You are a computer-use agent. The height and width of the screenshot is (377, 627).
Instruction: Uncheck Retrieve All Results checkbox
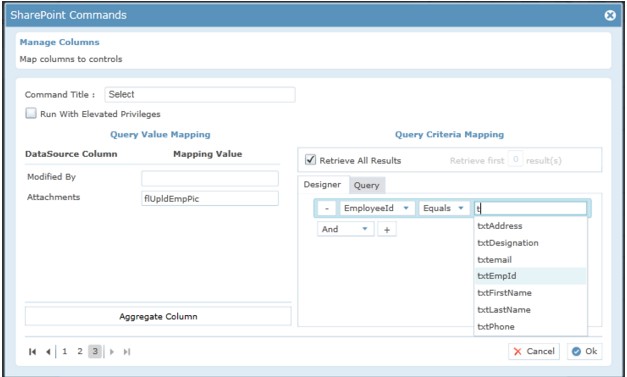[310, 160]
